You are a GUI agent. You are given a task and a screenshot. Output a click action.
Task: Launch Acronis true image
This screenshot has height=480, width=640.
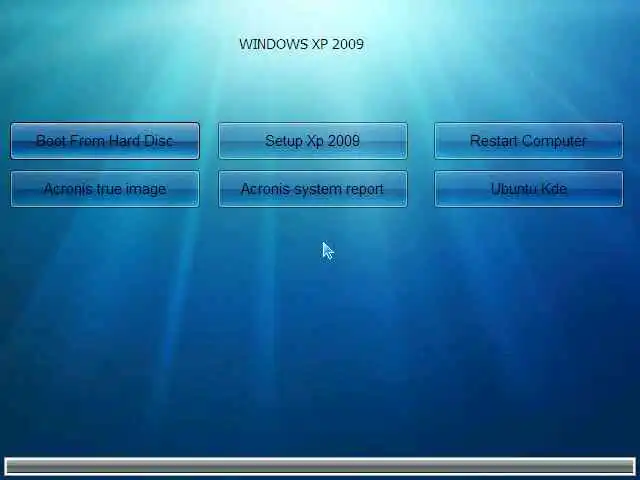click(105, 189)
